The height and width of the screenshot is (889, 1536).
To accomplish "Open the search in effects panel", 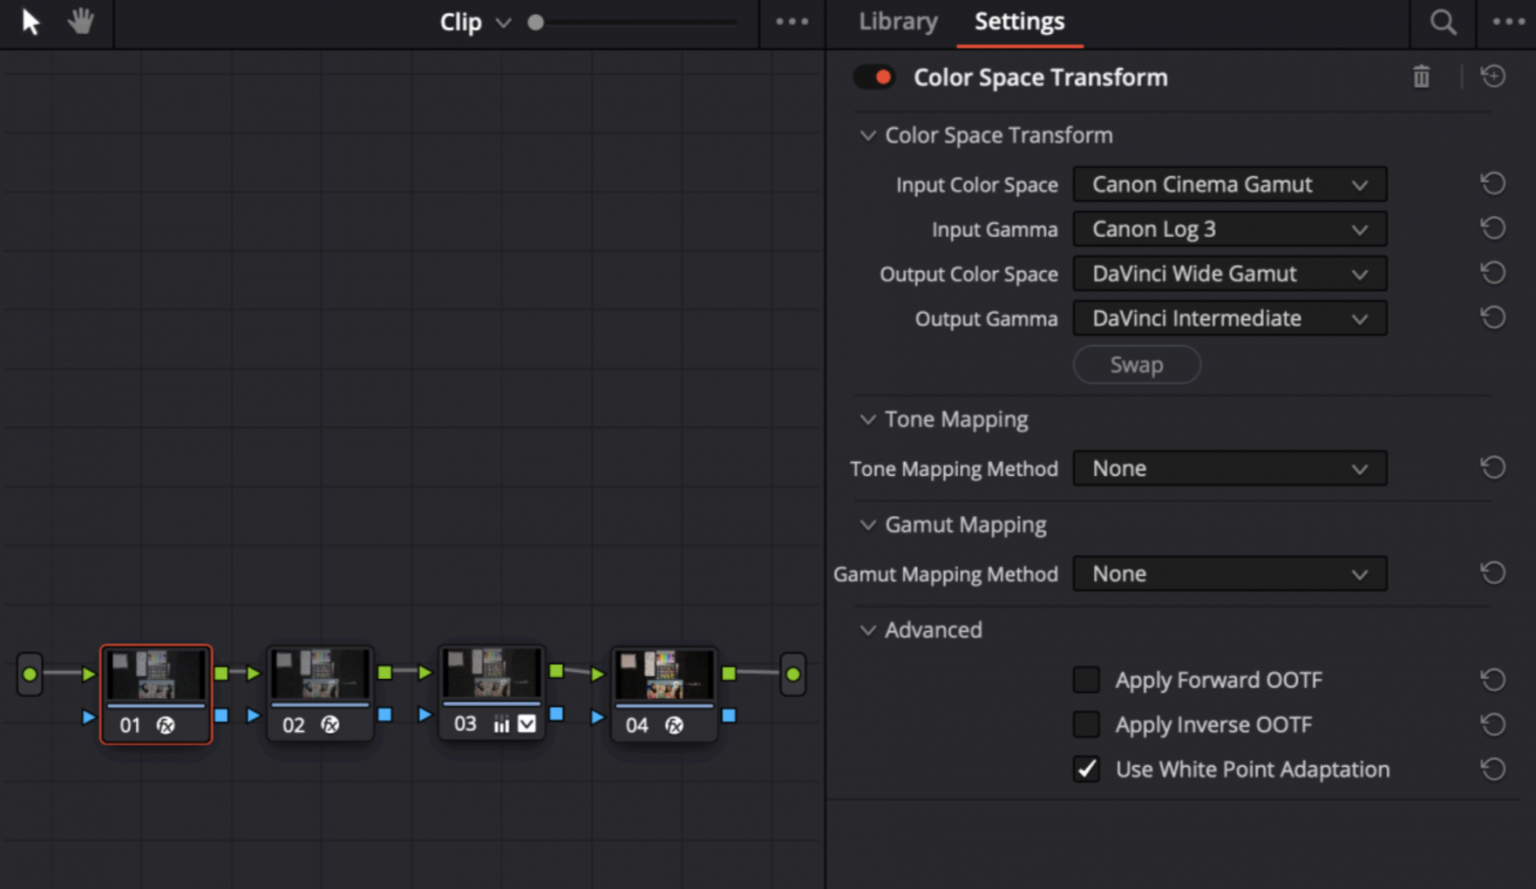I will [x=1442, y=22].
